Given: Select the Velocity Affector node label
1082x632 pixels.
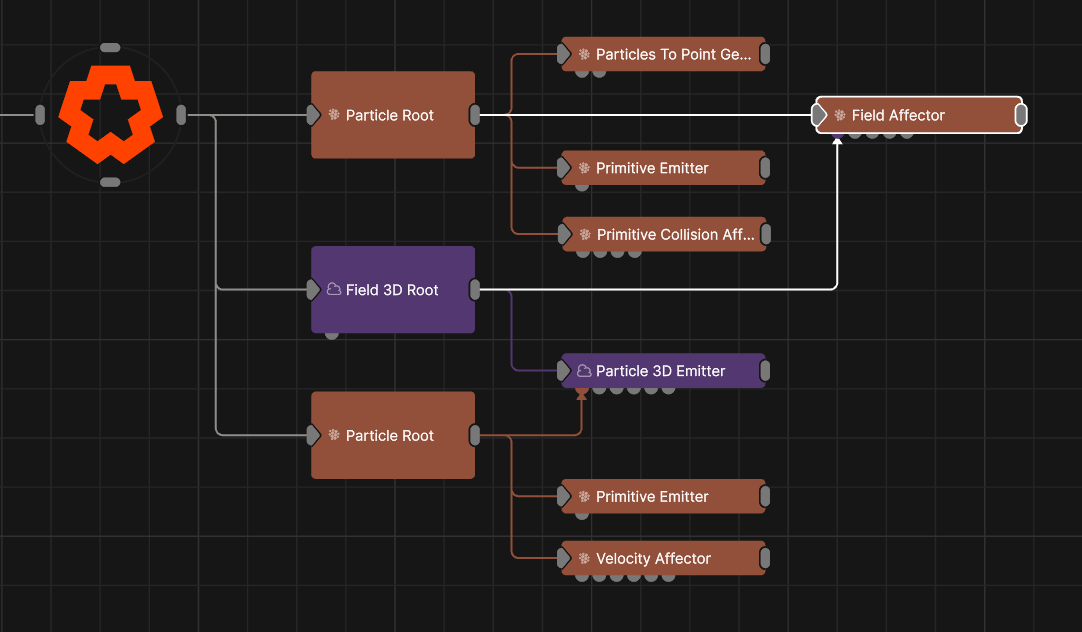Looking at the screenshot, I should tap(653, 559).
